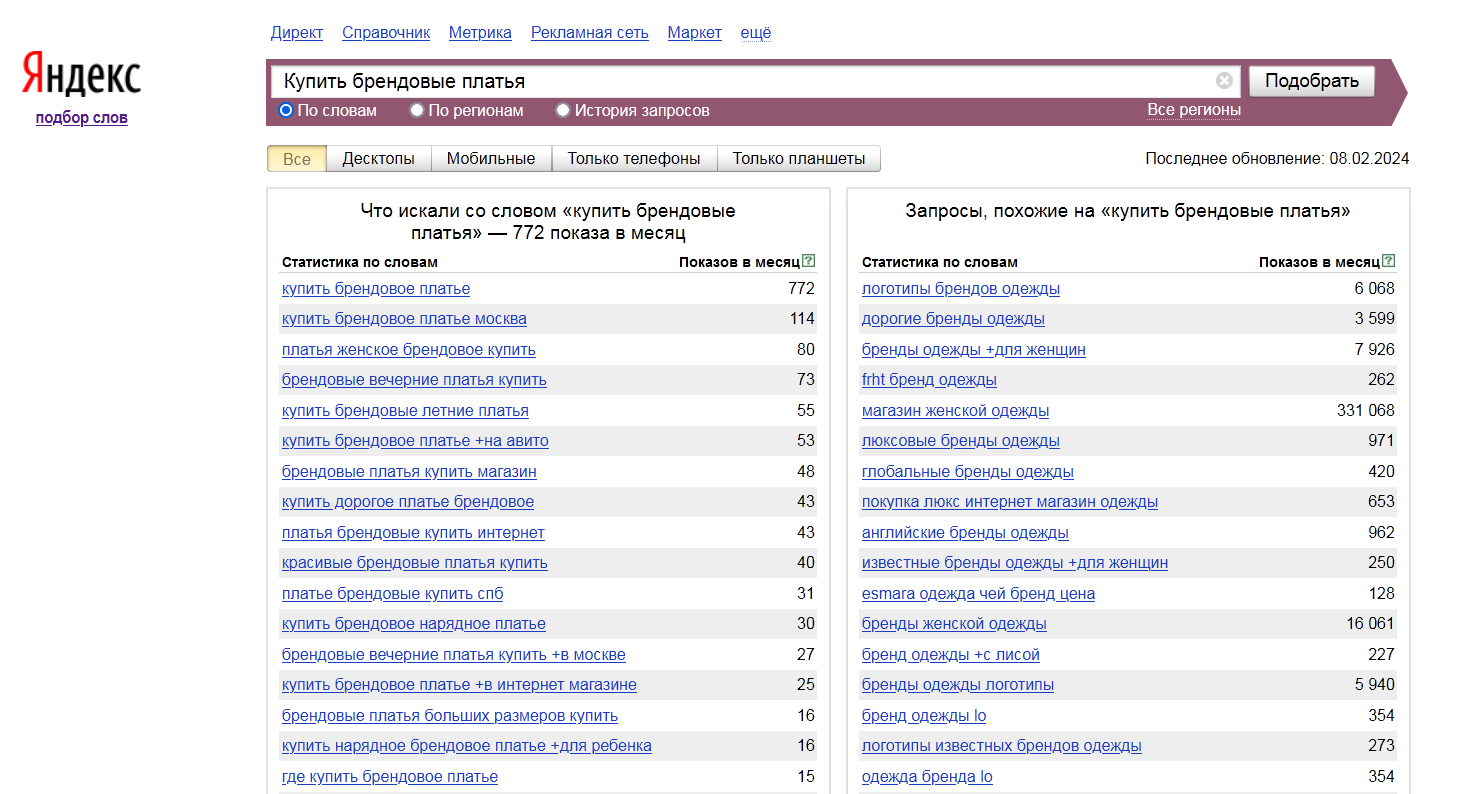Screen dimensions: 1460x794
Task: Open 'логотипы известных брендов одежды' query
Action: 1002,746
